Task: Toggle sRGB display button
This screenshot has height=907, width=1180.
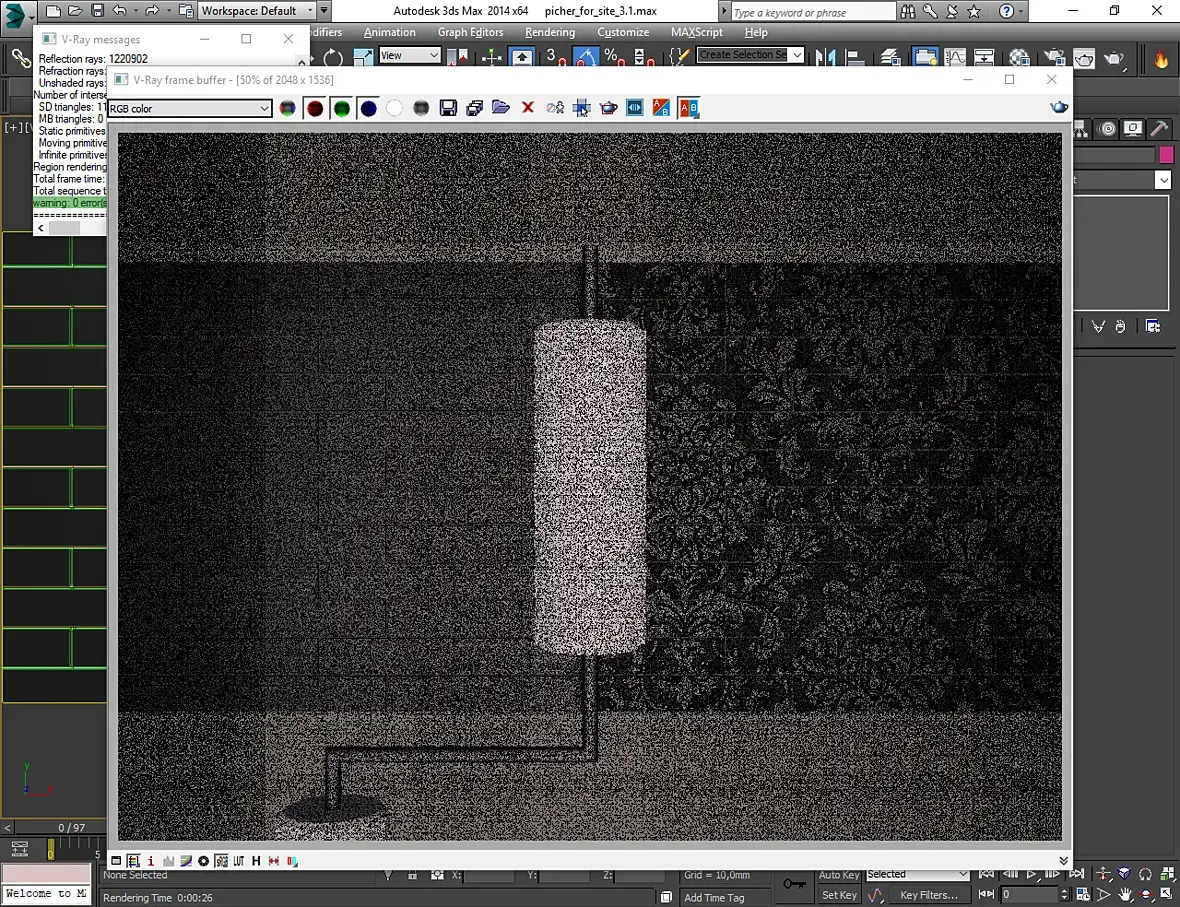Action: (221, 861)
